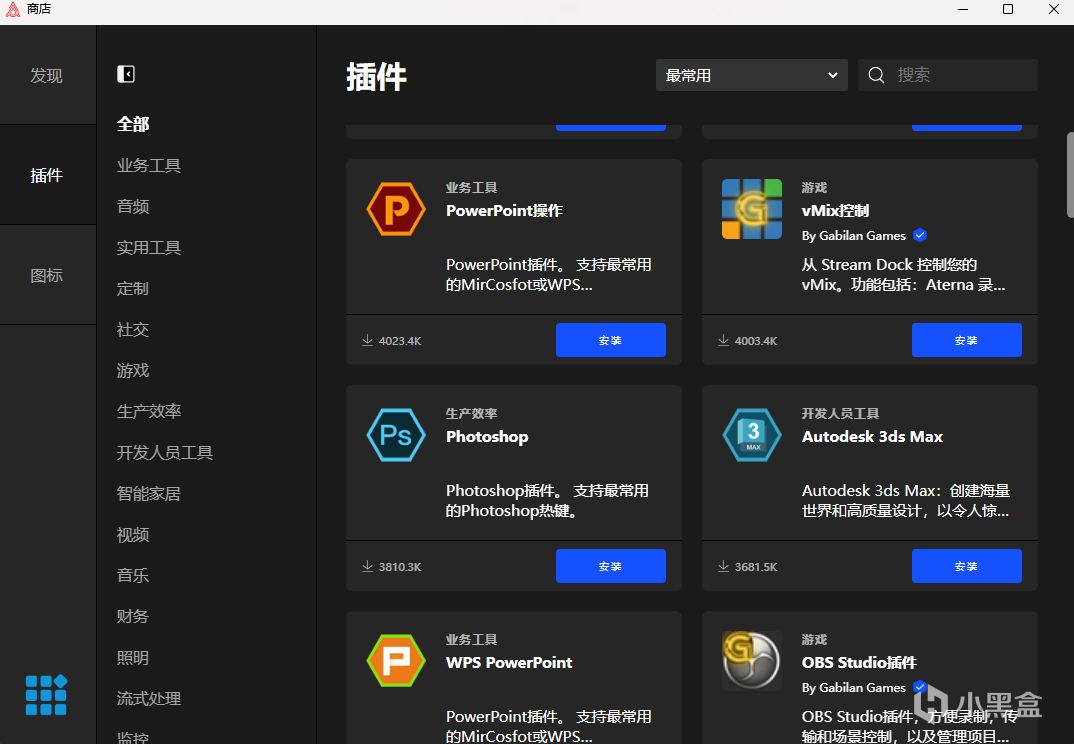This screenshot has width=1074, height=744.
Task: Click download icon next to 4023.4K
Action: point(368,340)
